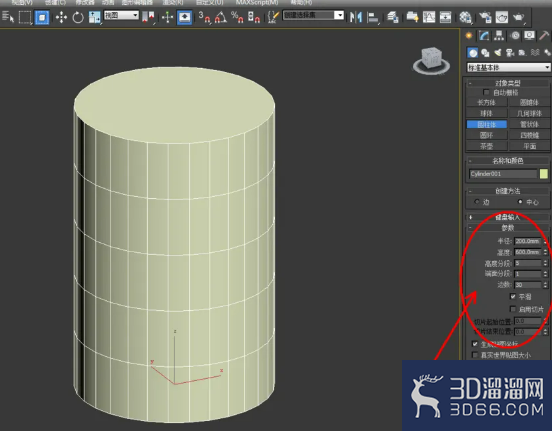This screenshot has width=552, height=431.
Task: Open Standard Primitives category dropdown
Action: click(x=508, y=67)
